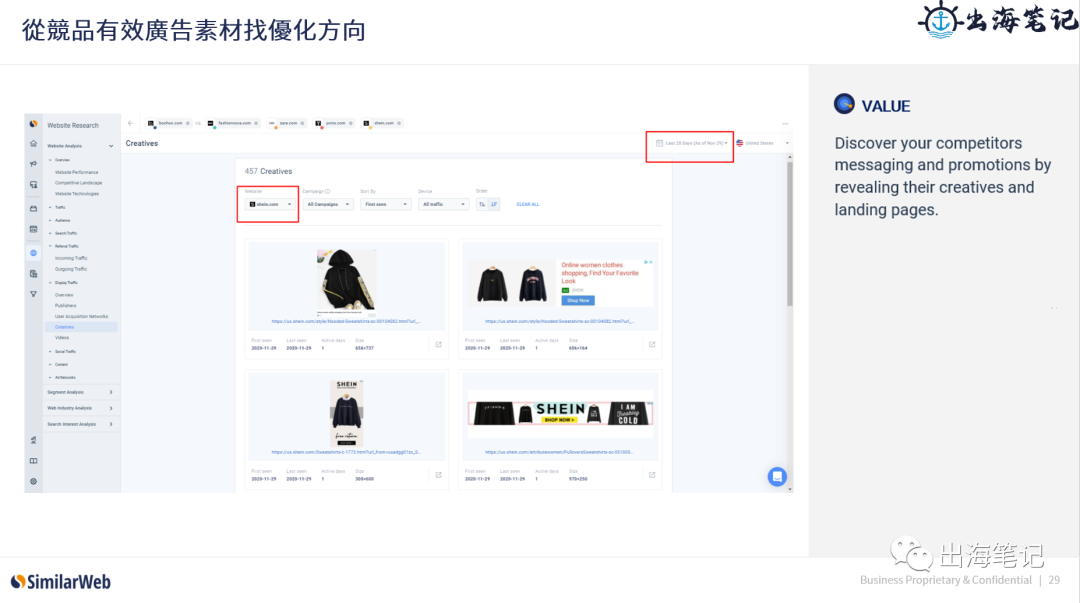The width and height of the screenshot is (1080, 603).
Task: Select the megaphone marketing icon in left rail
Action: click(33, 161)
